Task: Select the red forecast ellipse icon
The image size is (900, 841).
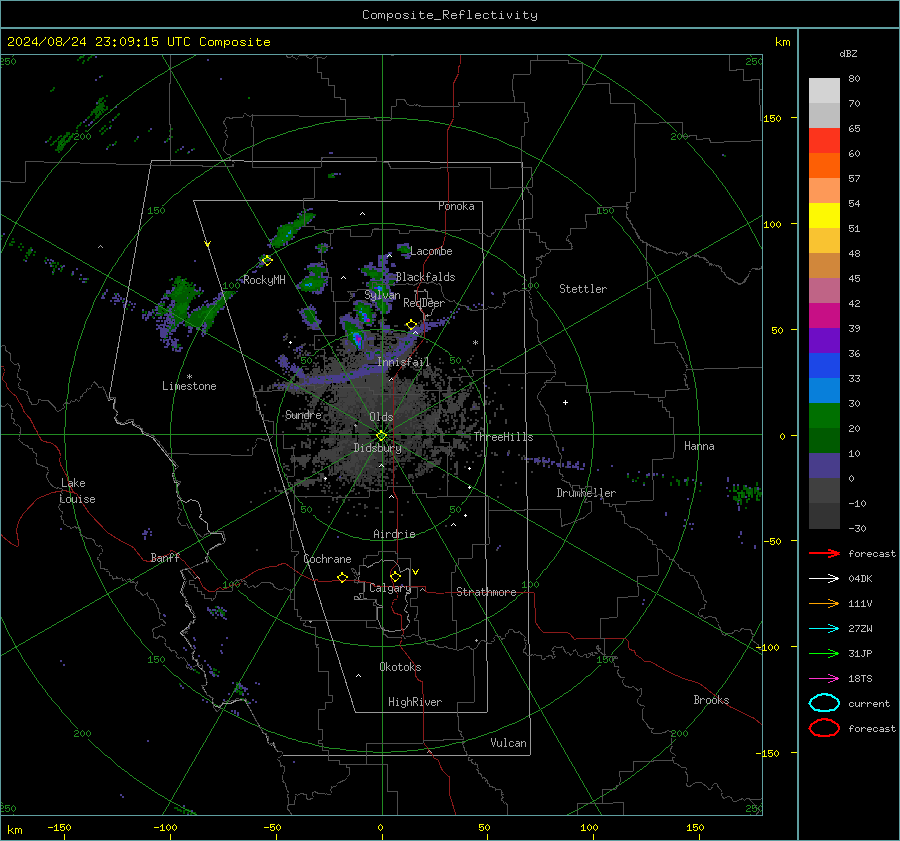Action: [x=824, y=728]
